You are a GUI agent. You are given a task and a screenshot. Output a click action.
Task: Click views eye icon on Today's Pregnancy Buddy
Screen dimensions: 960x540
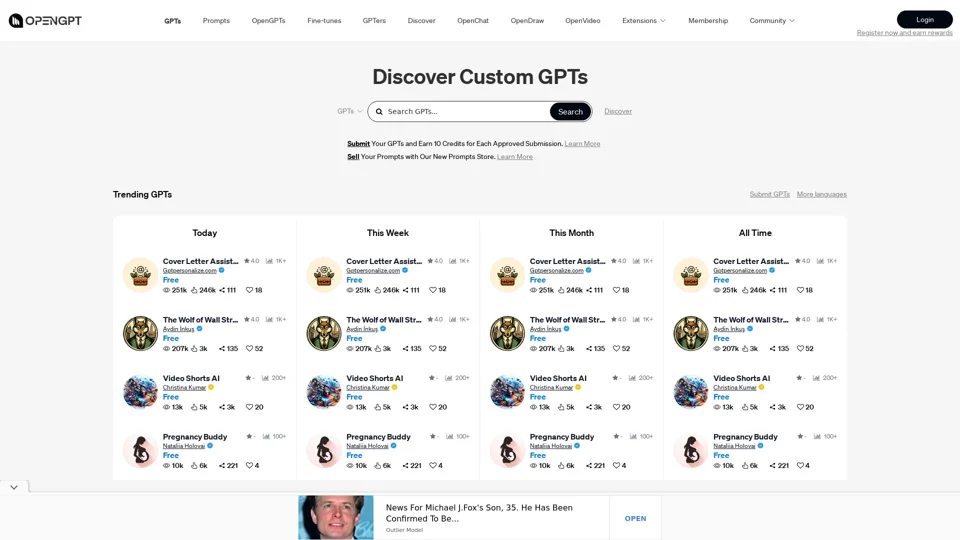[x=167, y=465]
